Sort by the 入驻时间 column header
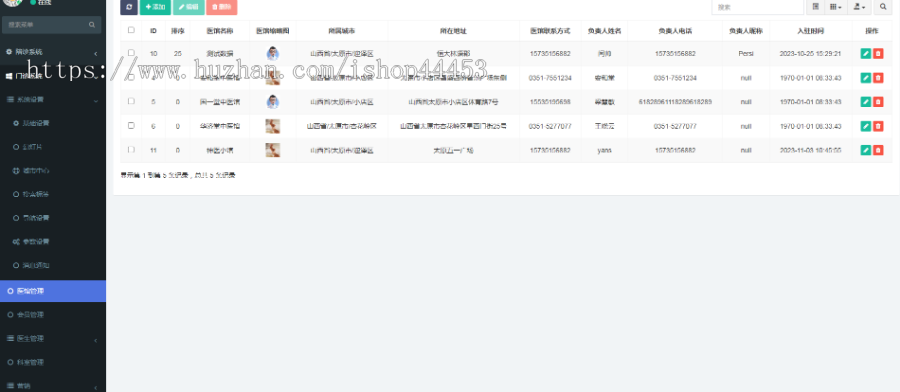 pyautogui.click(x=810, y=30)
